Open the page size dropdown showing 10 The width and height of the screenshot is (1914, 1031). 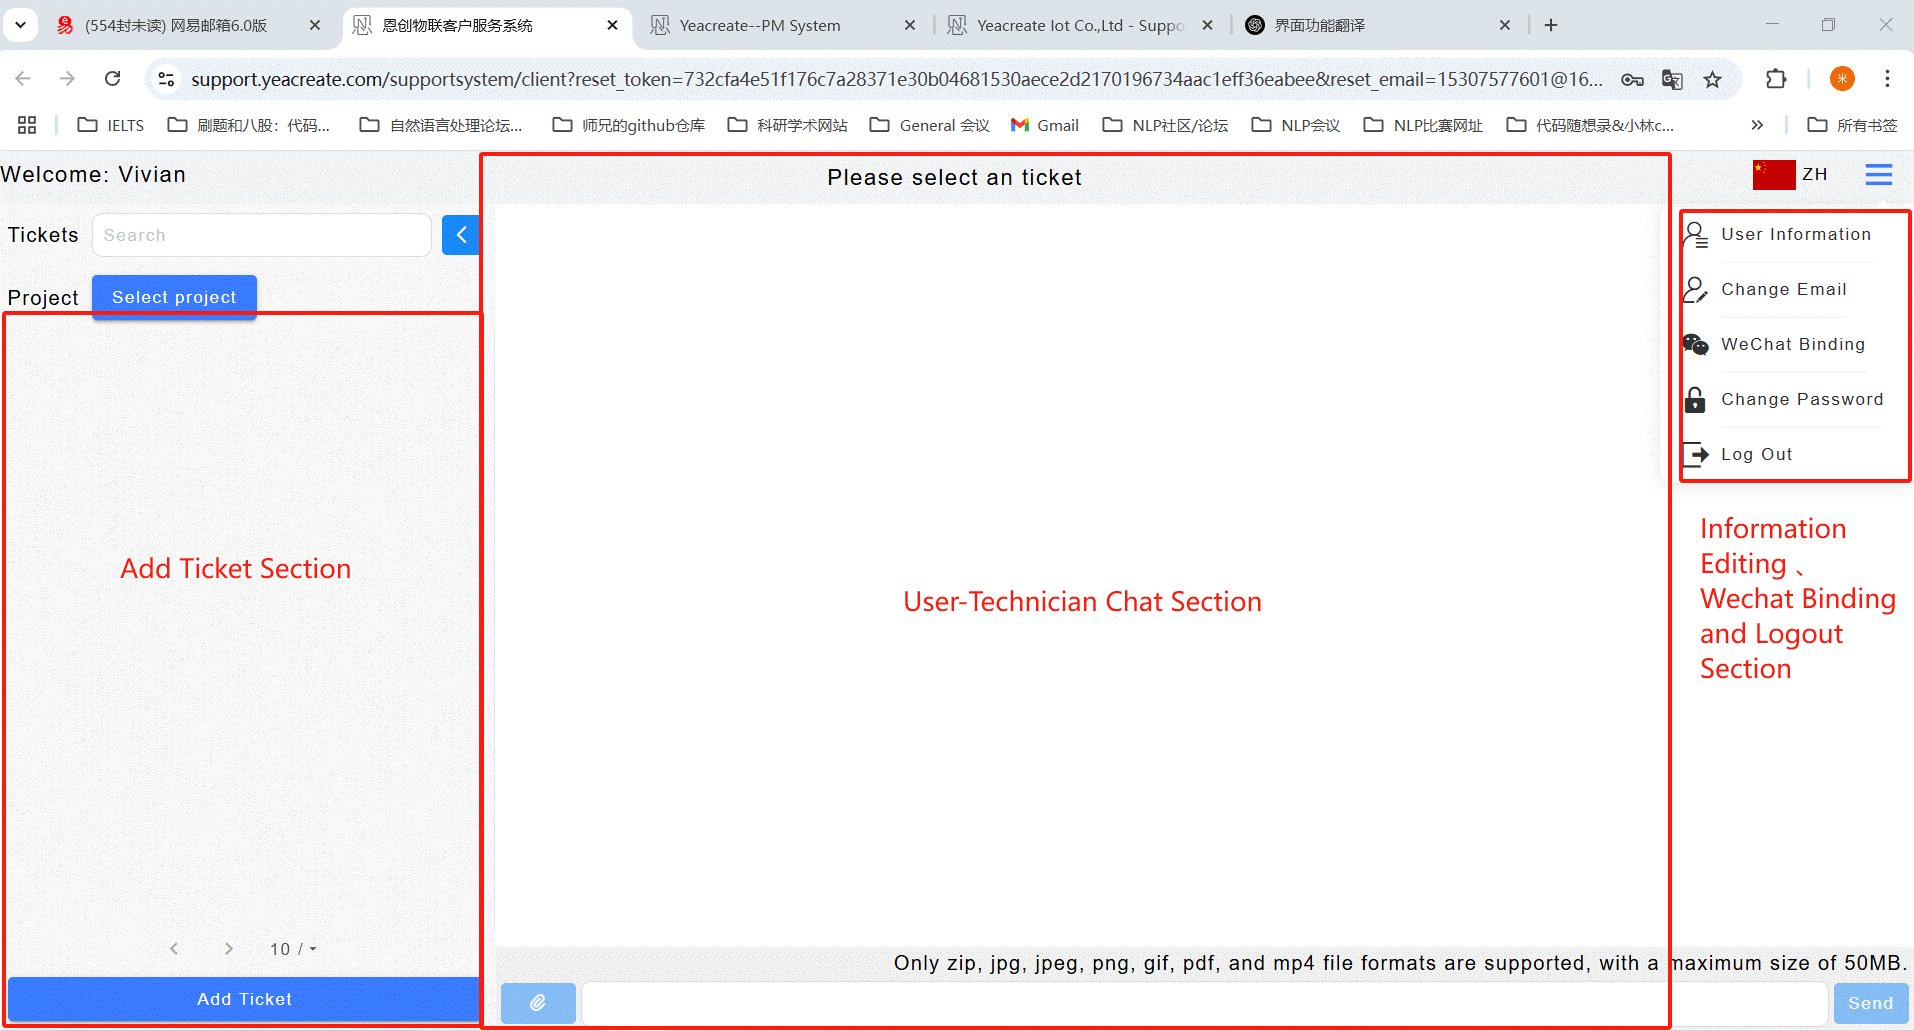click(293, 949)
